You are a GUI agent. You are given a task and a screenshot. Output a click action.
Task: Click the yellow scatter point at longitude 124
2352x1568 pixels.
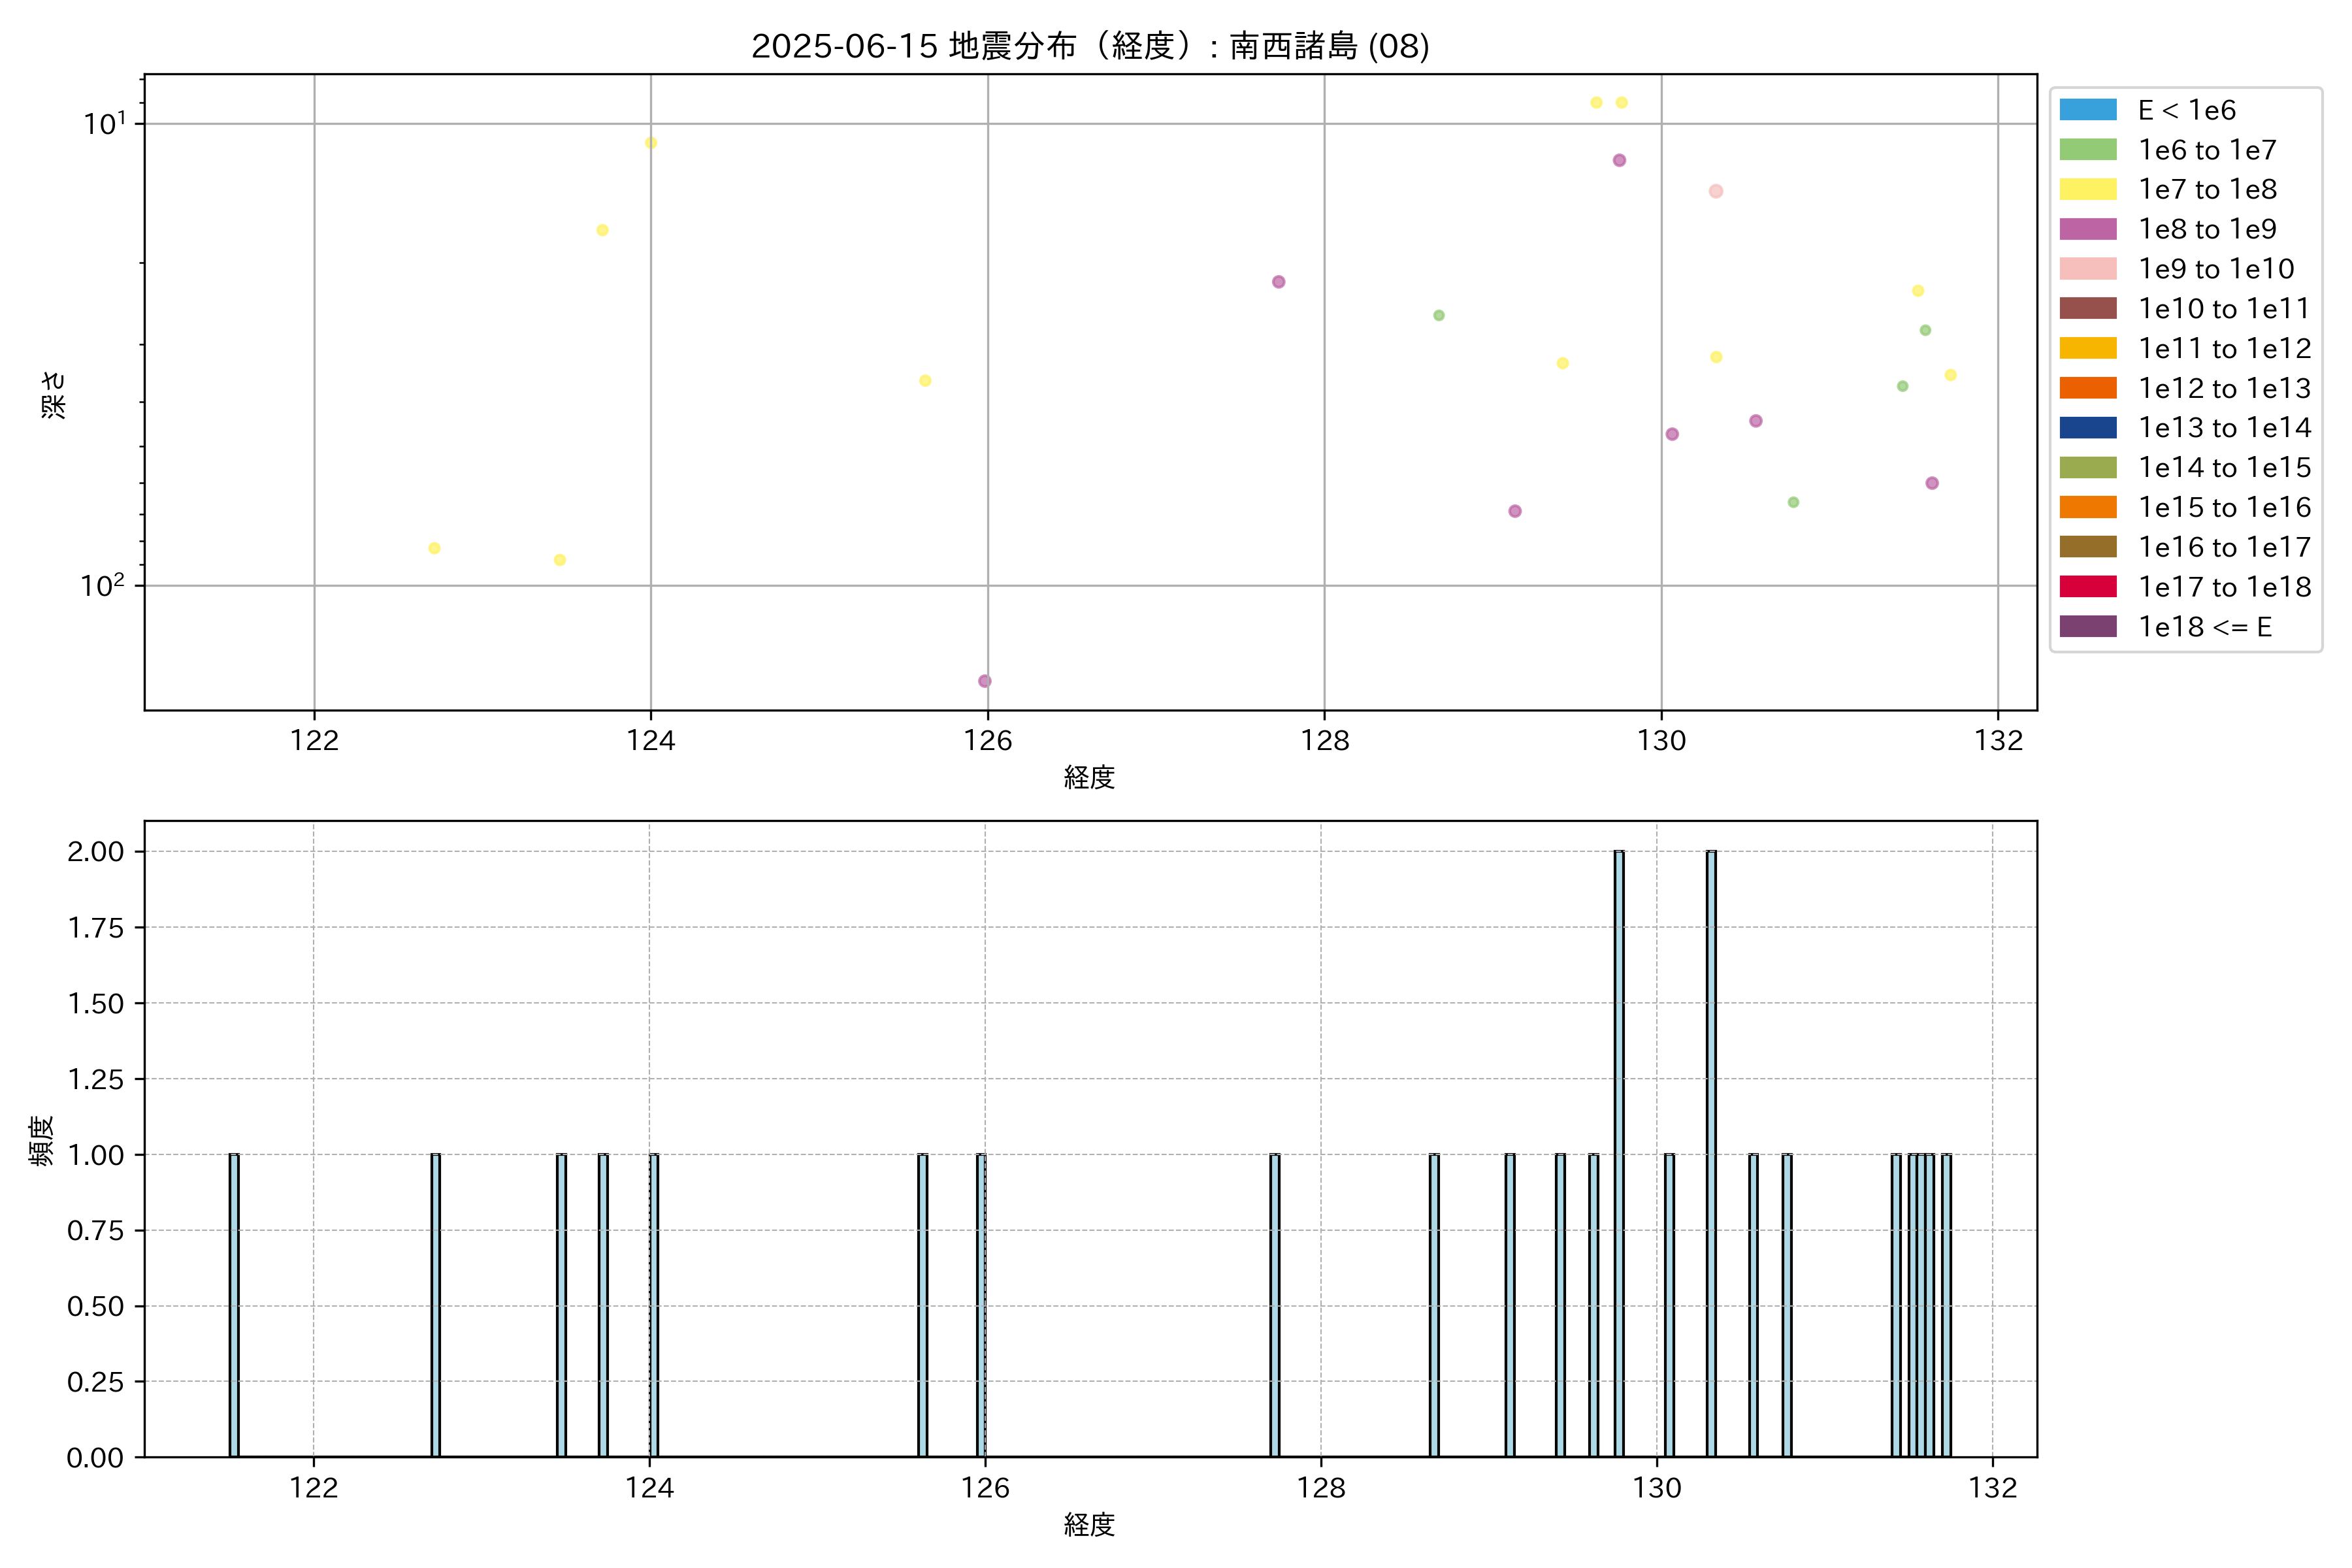pyautogui.click(x=651, y=143)
